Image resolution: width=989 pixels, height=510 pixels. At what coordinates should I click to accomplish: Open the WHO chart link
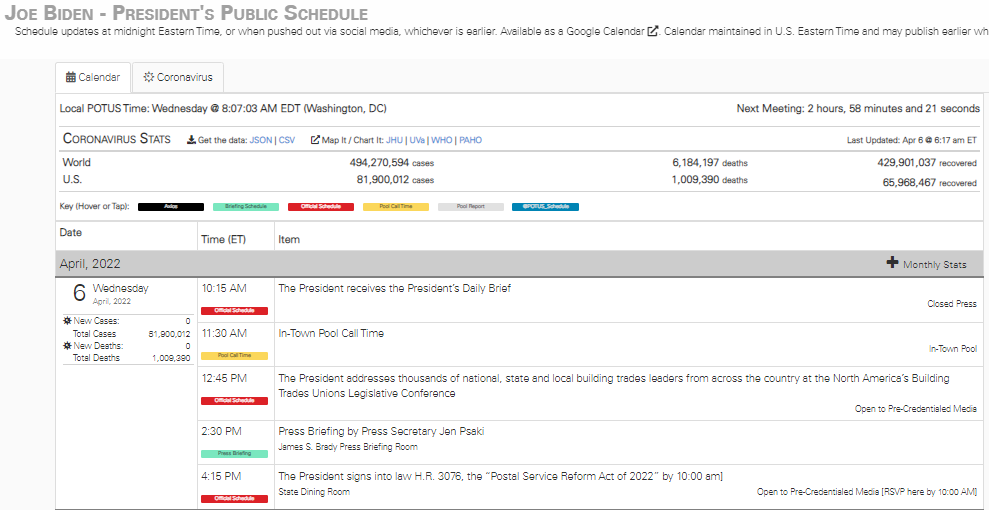[x=441, y=140]
